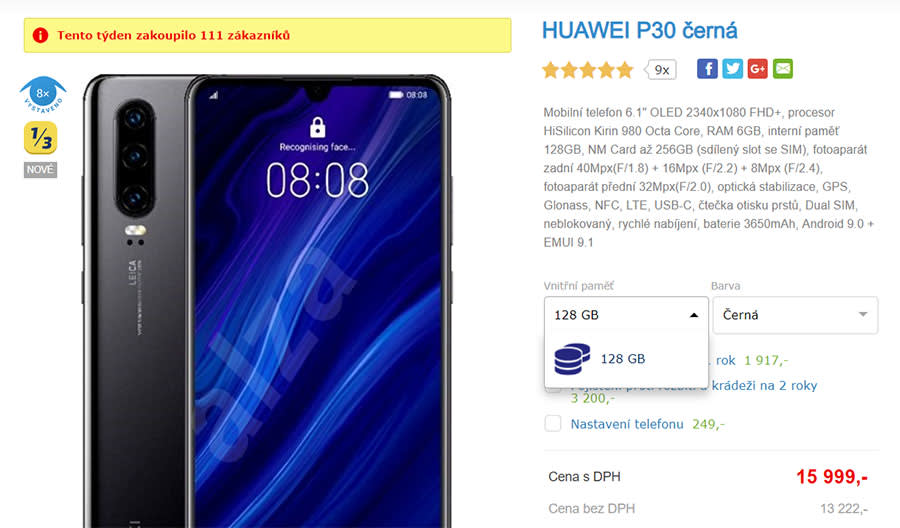Open the krádeži na 2 roky insurance link

[x=765, y=386]
